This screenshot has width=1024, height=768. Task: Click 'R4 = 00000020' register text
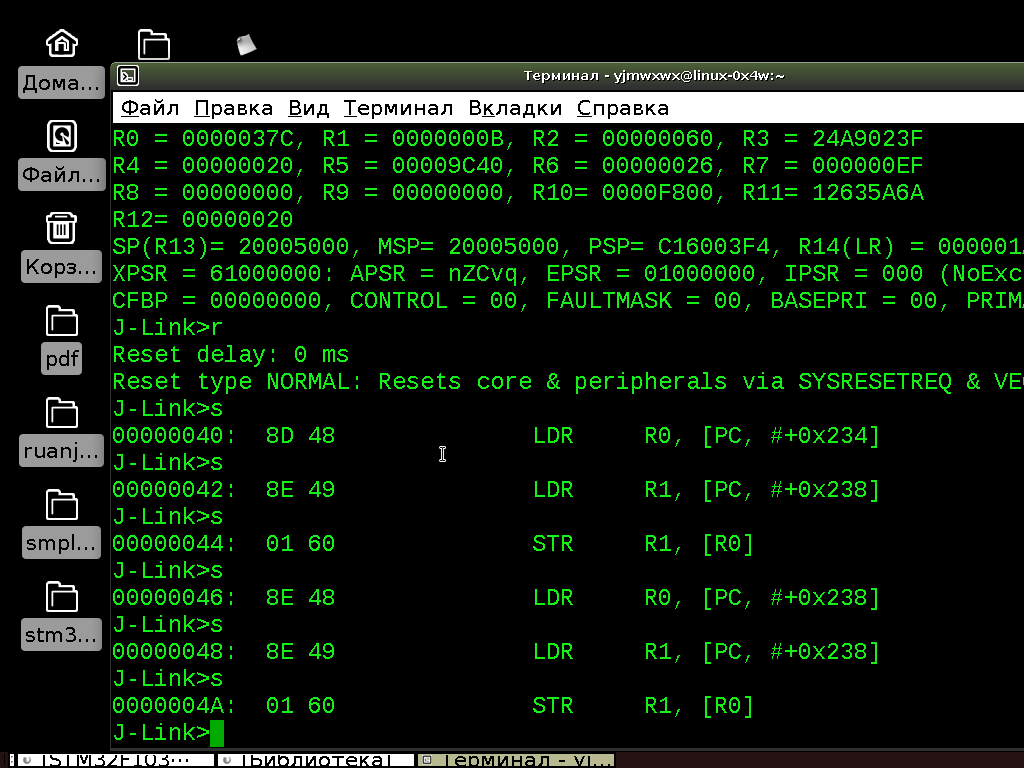tap(208, 166)
